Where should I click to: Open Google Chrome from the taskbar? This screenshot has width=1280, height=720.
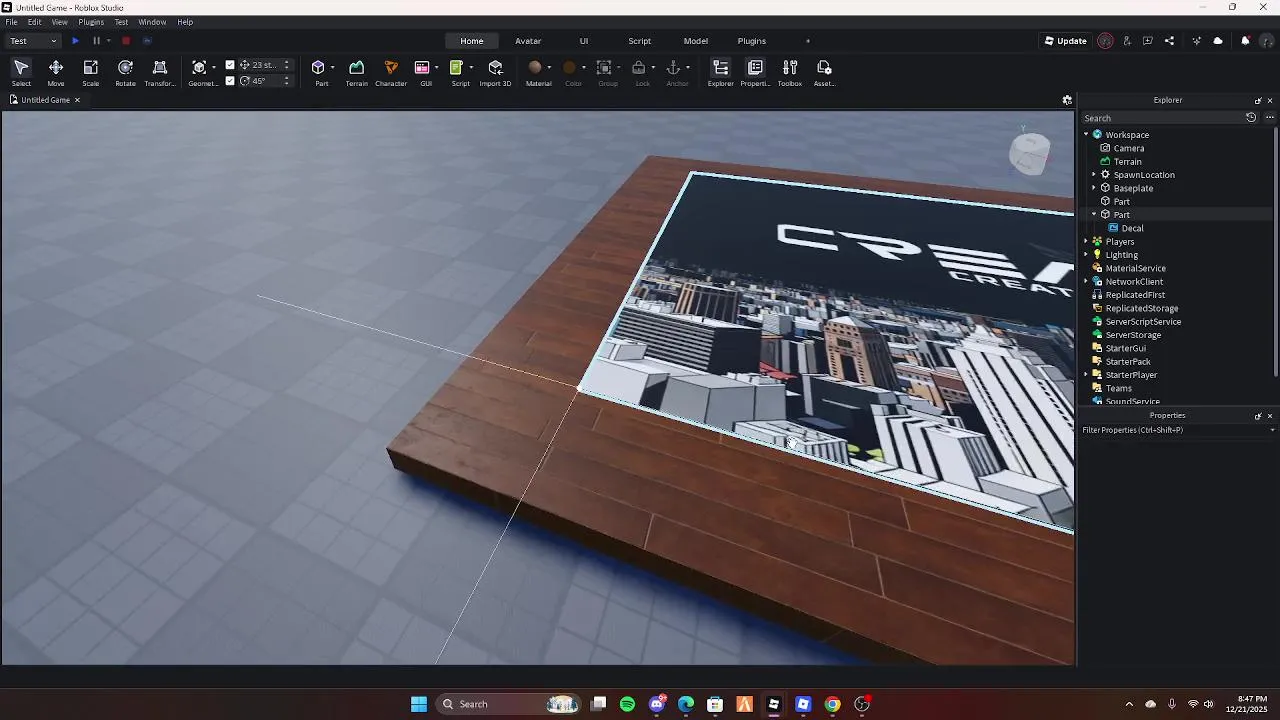point(832,704)
